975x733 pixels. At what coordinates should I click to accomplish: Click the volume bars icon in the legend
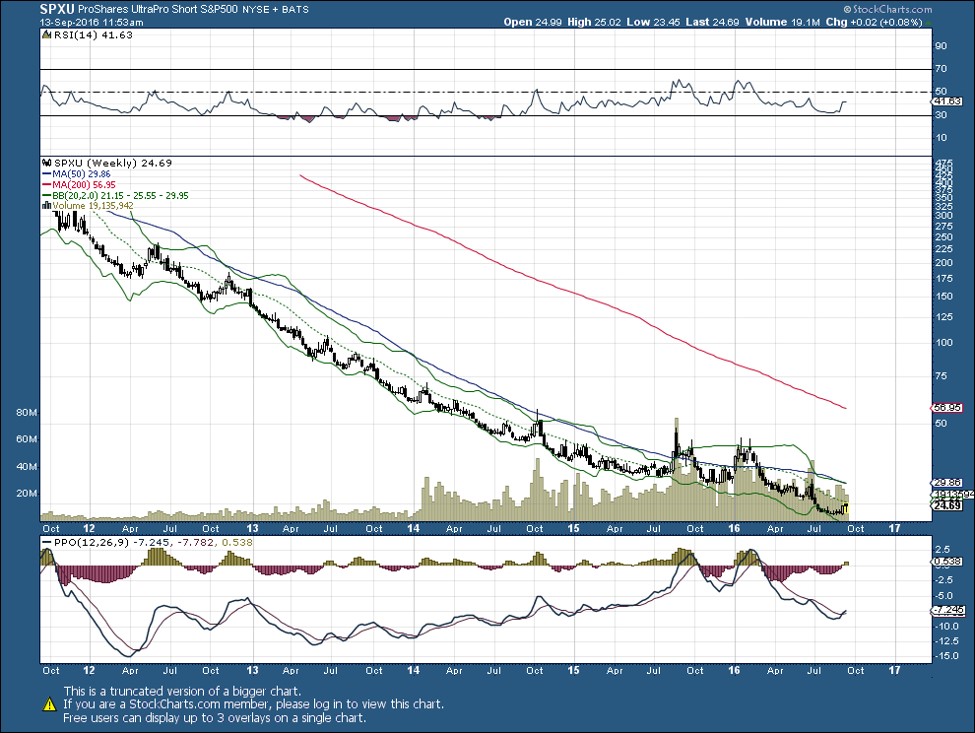tap(47, 205)
